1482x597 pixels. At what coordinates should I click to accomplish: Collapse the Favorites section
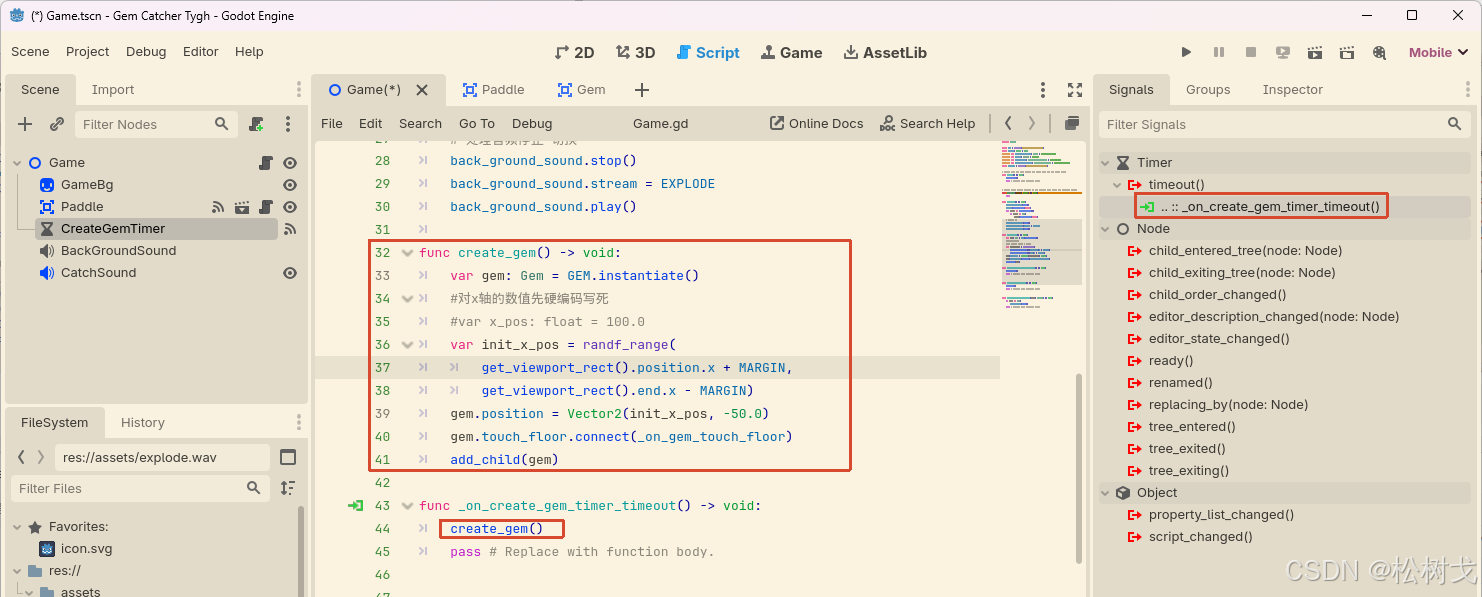[x=17, y=527]
